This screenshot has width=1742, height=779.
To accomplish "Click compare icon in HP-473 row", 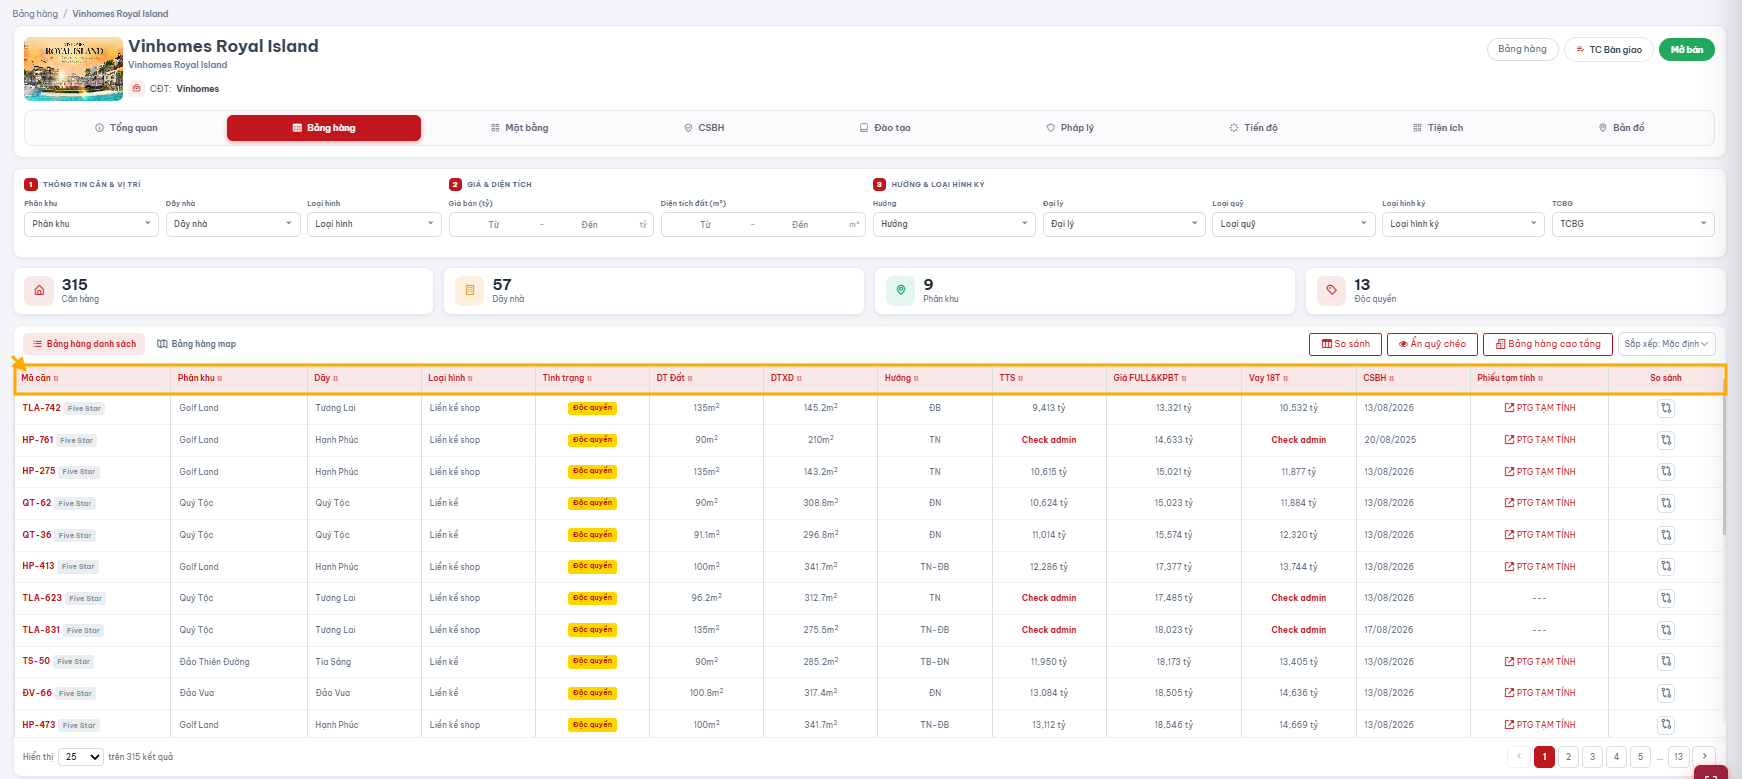I will (x=1665, y=724).
